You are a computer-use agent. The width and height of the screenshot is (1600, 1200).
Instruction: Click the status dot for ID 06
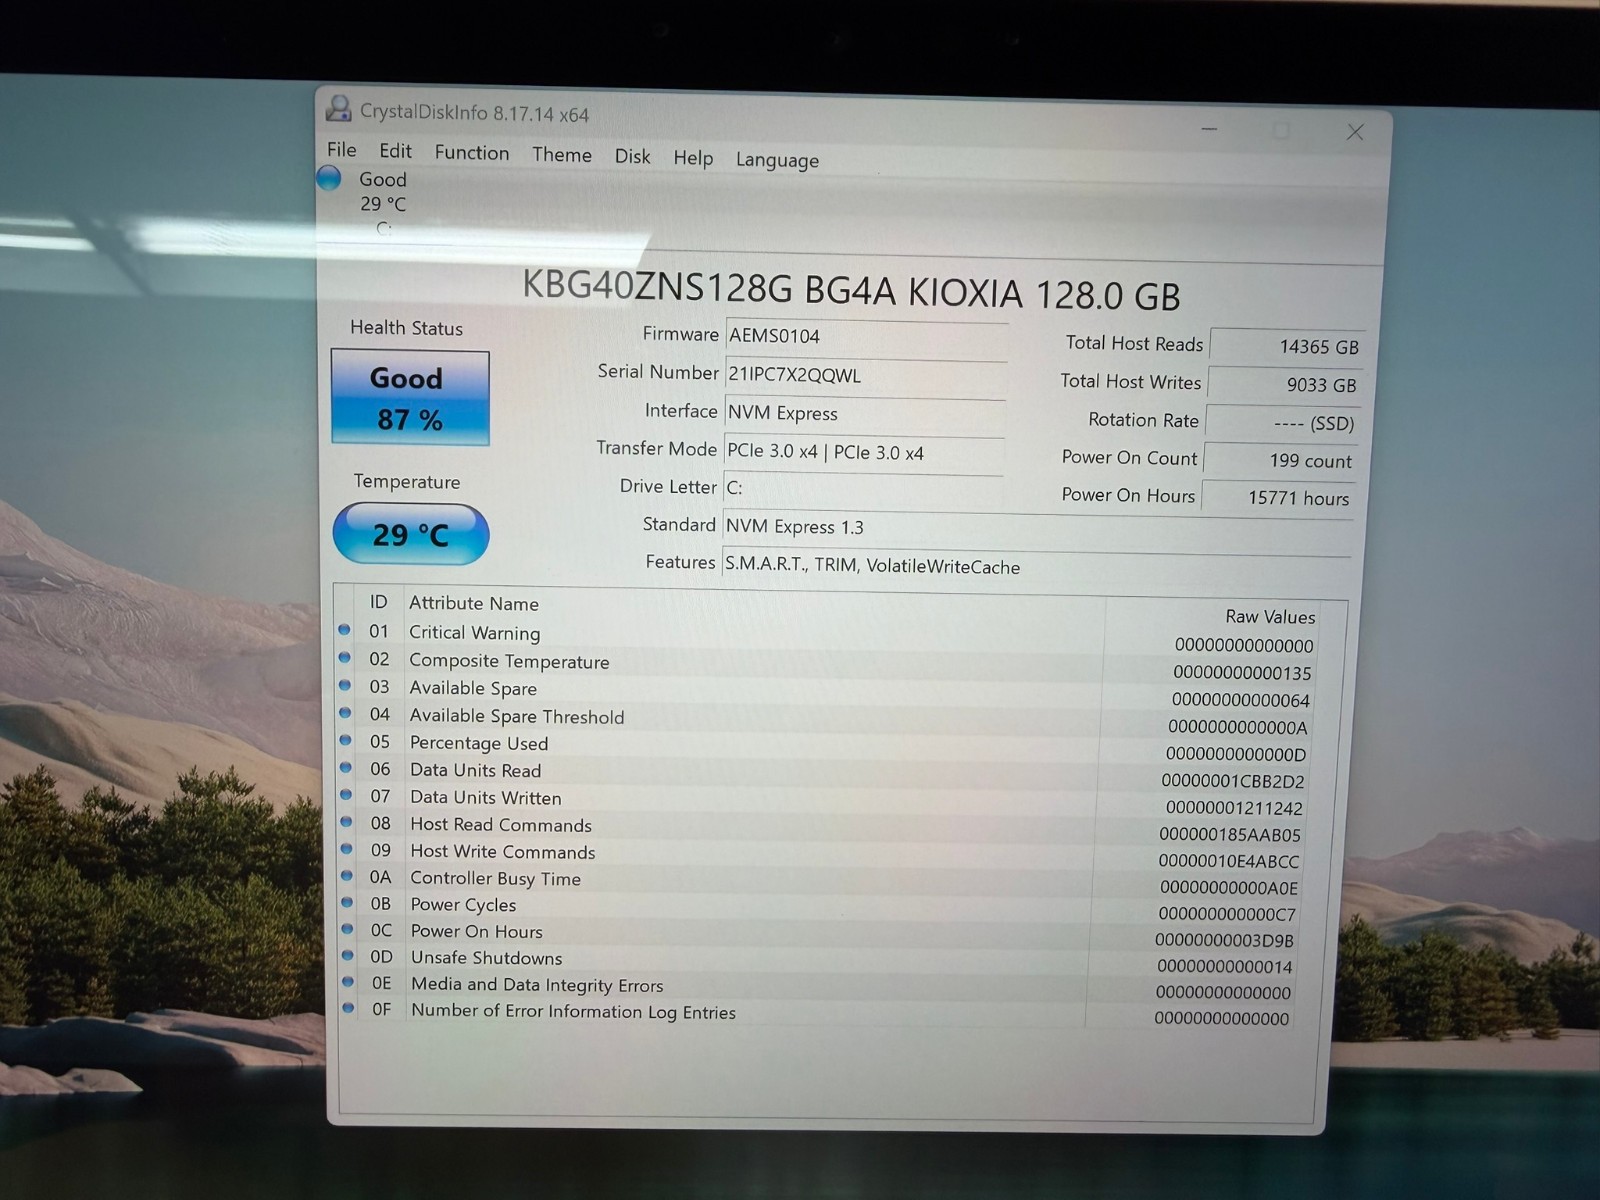pyautogui.click(x=346, y=767)
